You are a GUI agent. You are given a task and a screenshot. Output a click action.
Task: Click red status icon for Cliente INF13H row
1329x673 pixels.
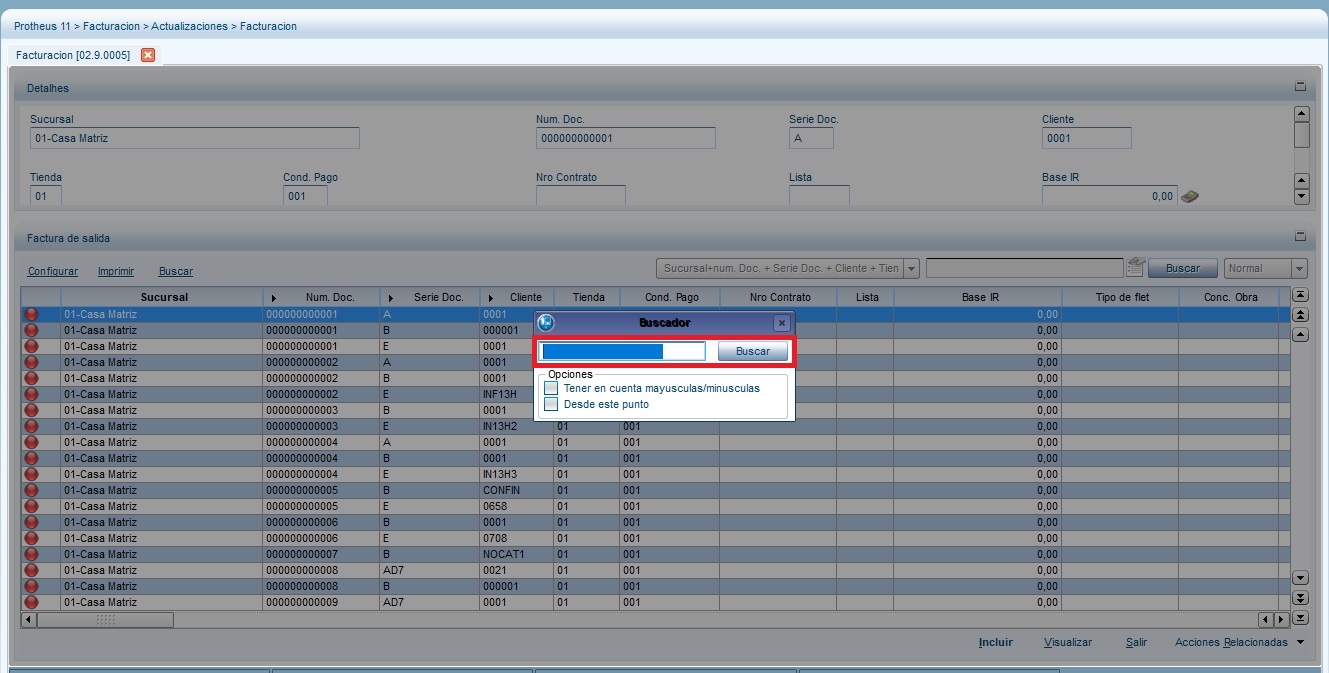tap(31, 394)
